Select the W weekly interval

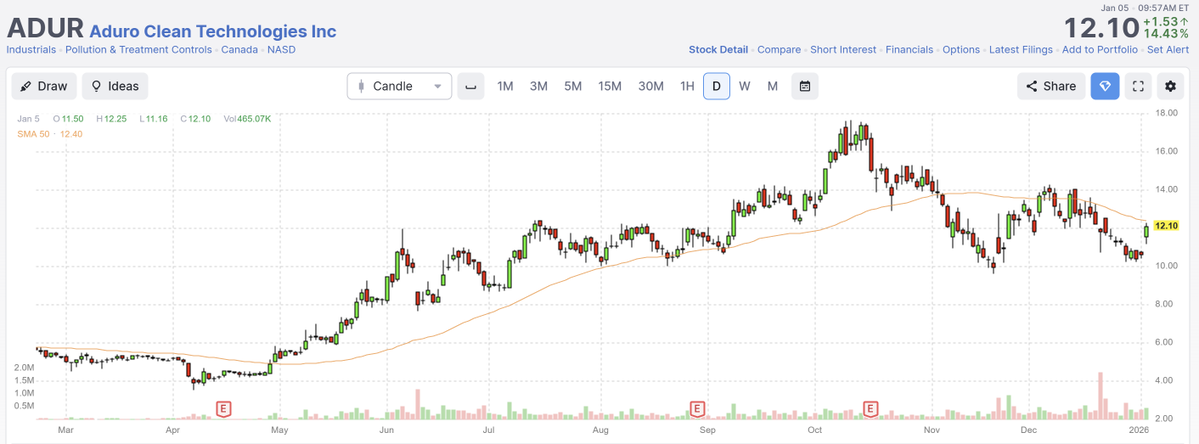pos(745,86)
